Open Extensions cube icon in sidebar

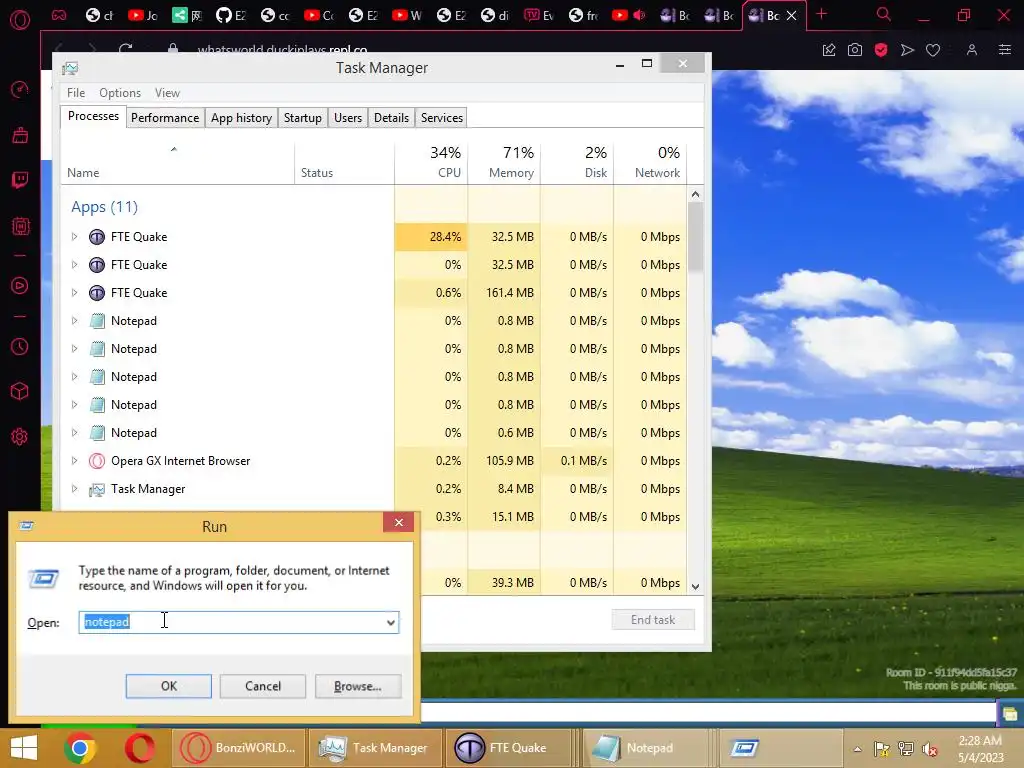click(20, 391)
